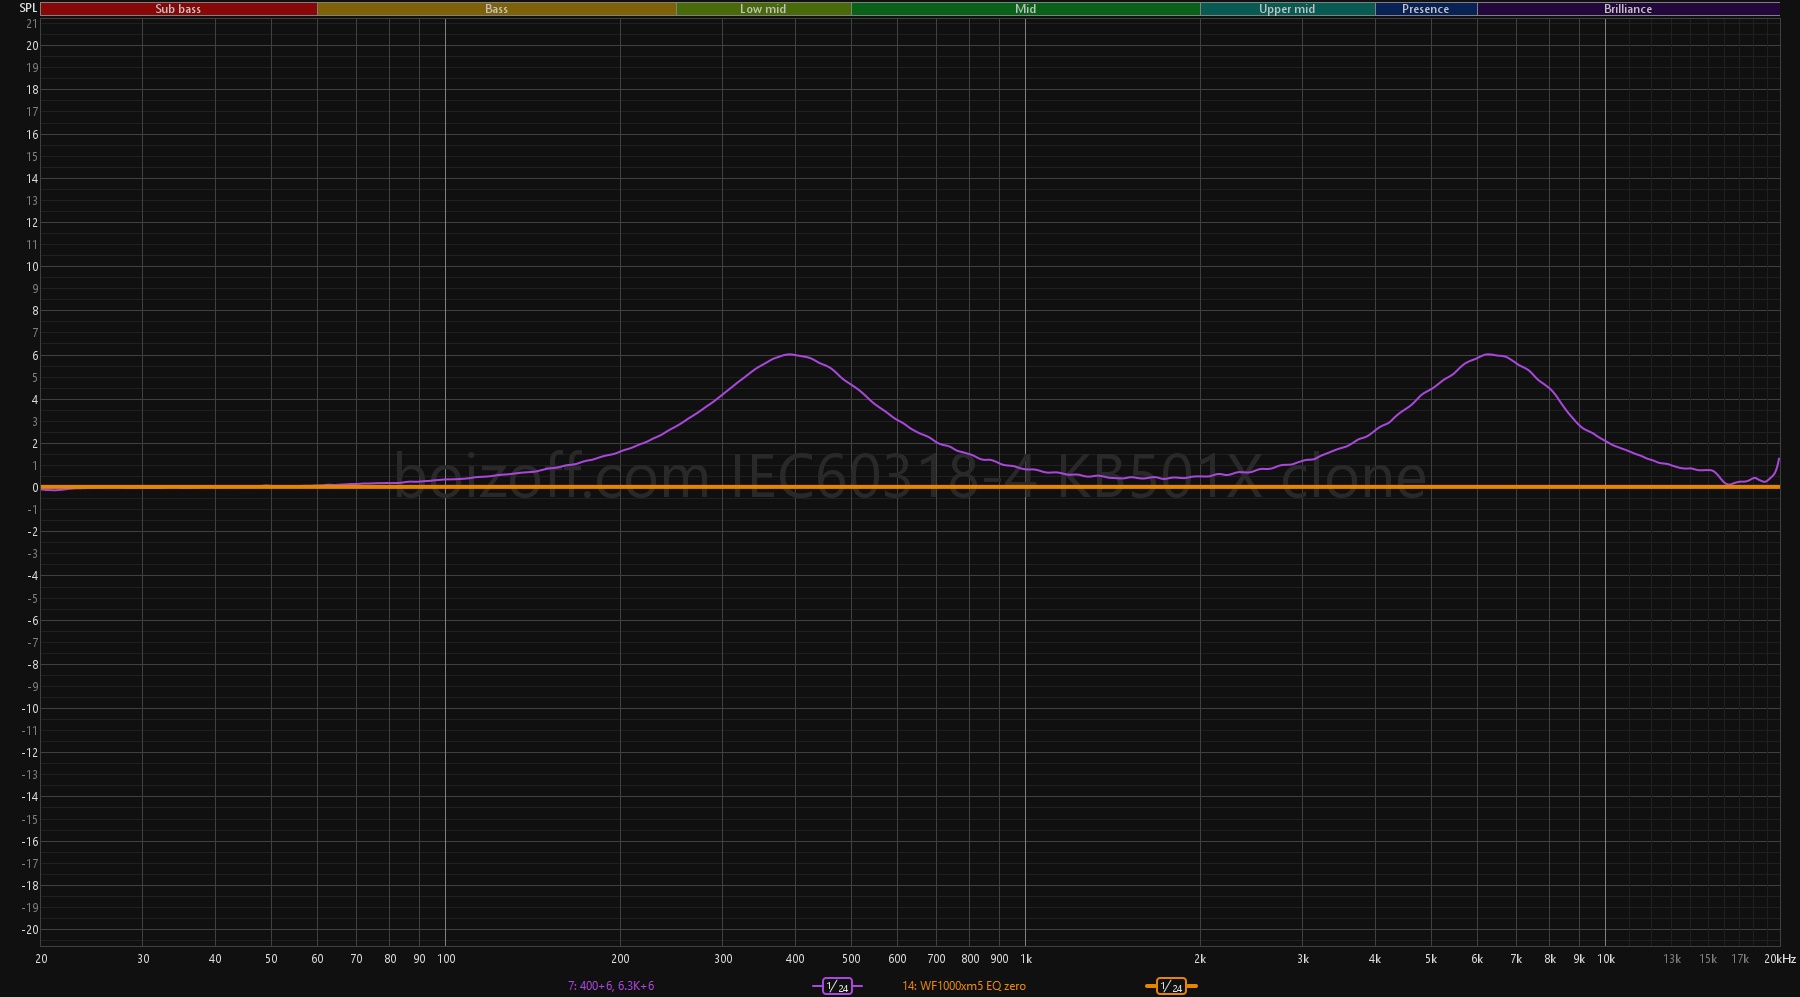Click the purple curve peak near 6.3 kHz
This screenshot has width=1800, height=997.
click(1490, 354)
